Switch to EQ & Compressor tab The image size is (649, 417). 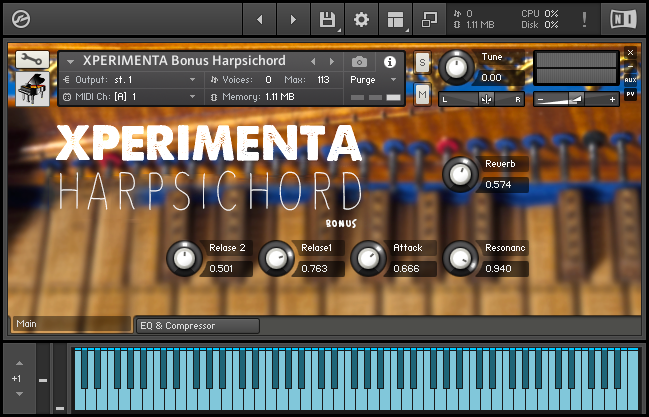click(198, 326)
